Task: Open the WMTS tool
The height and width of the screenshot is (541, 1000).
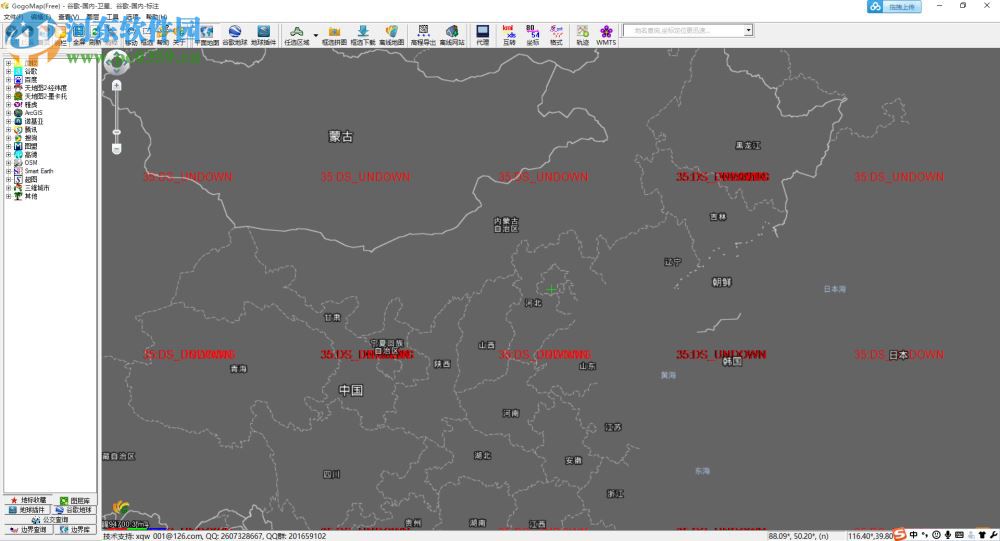Action: [x=606, y=36]
